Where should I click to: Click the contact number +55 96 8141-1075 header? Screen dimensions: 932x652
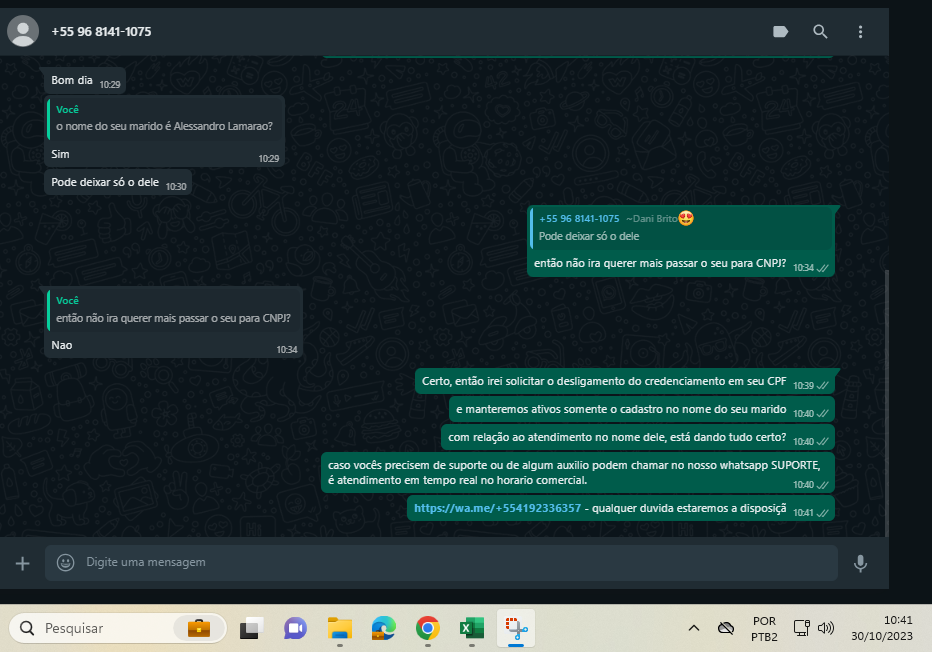(x=102, y=32)
